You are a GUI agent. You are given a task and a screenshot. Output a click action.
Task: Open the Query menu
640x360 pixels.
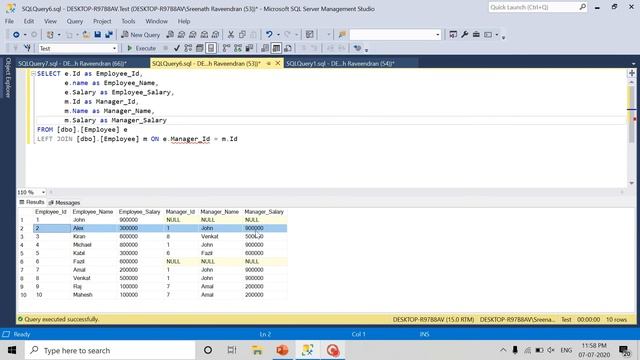(x=75, y=21)
